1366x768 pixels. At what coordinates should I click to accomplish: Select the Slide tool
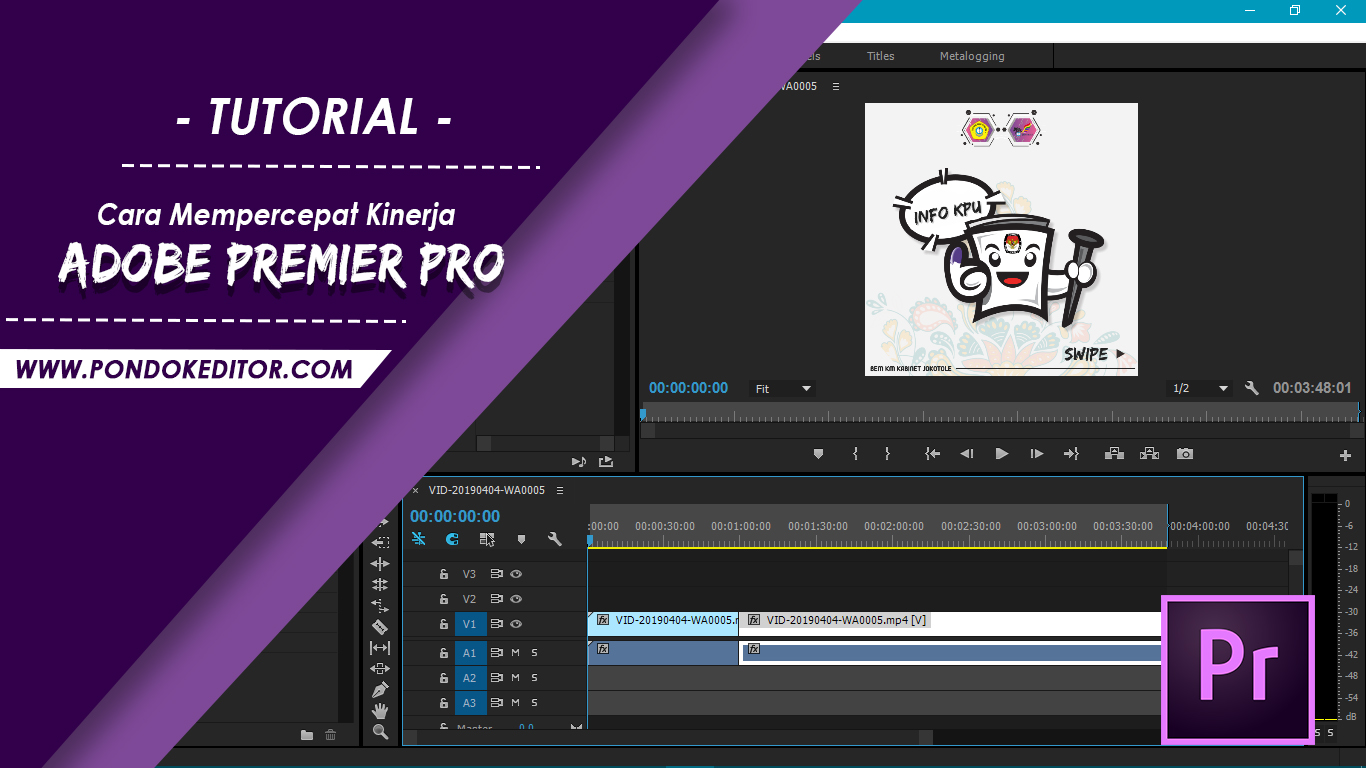tap(381, 668)
